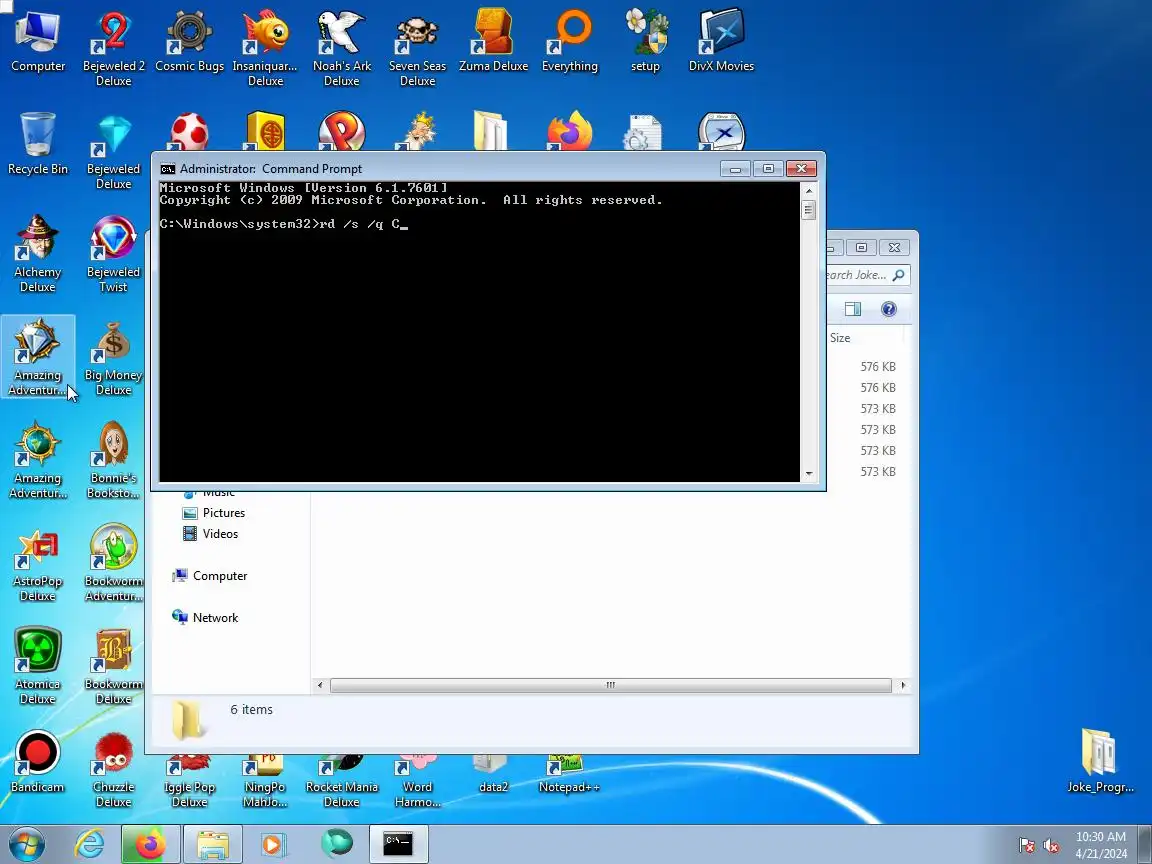Open the Computer desktop icon
The height and width of the screenshot is (864, 1152).
point(37,40)
